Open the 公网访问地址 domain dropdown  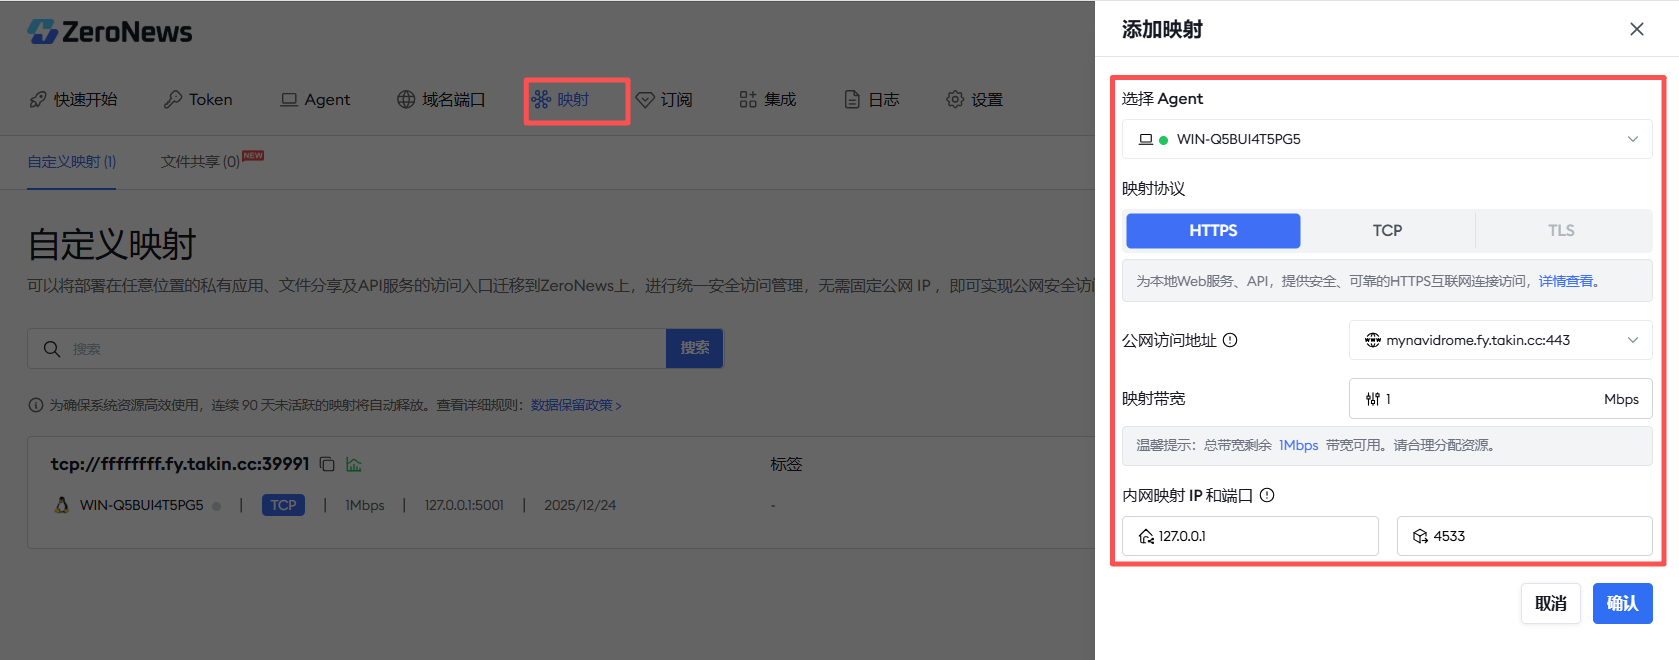(1500, 340)
